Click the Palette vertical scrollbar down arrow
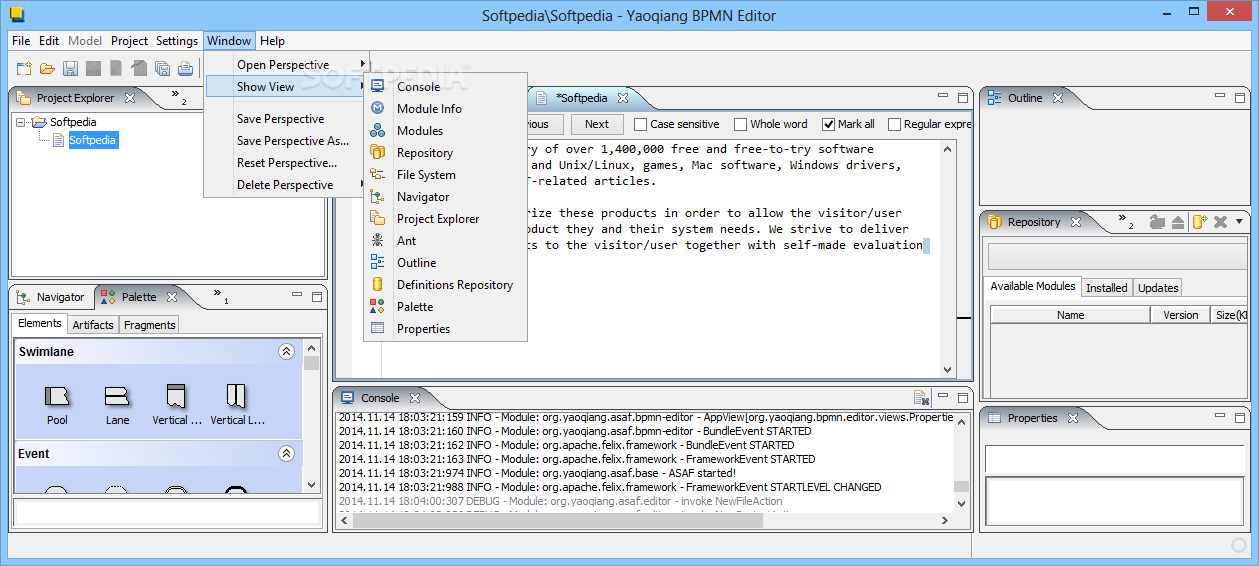Viewport: 1259px width, 566px height. [312, 486]
